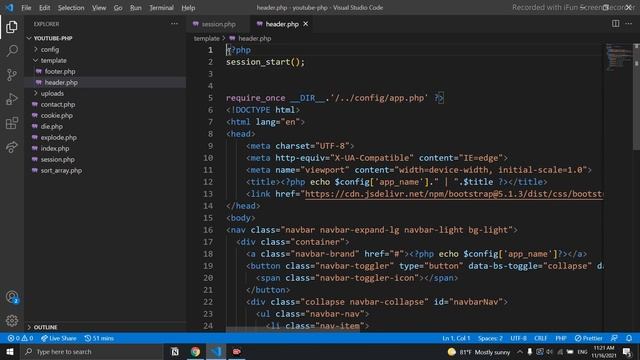The height and width of the screenshot is (360, 640).
Task: Change encoding via UTF-8 status item
Action: click(x=518, y=338)
